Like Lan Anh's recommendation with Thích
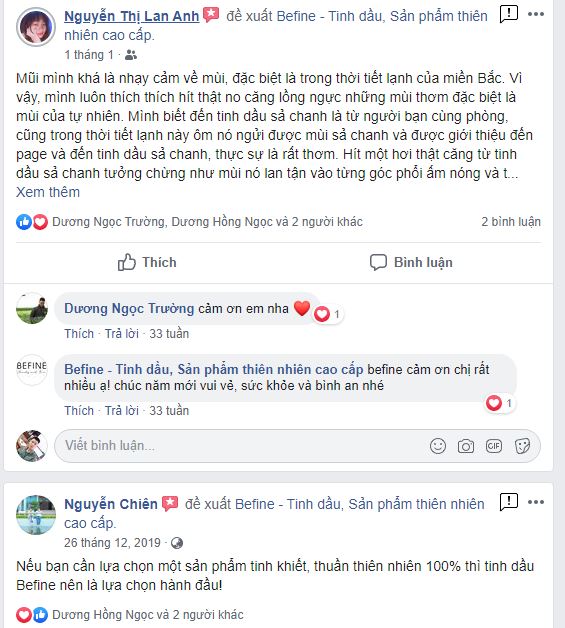565x628 pixels. (x=147, y=262)
